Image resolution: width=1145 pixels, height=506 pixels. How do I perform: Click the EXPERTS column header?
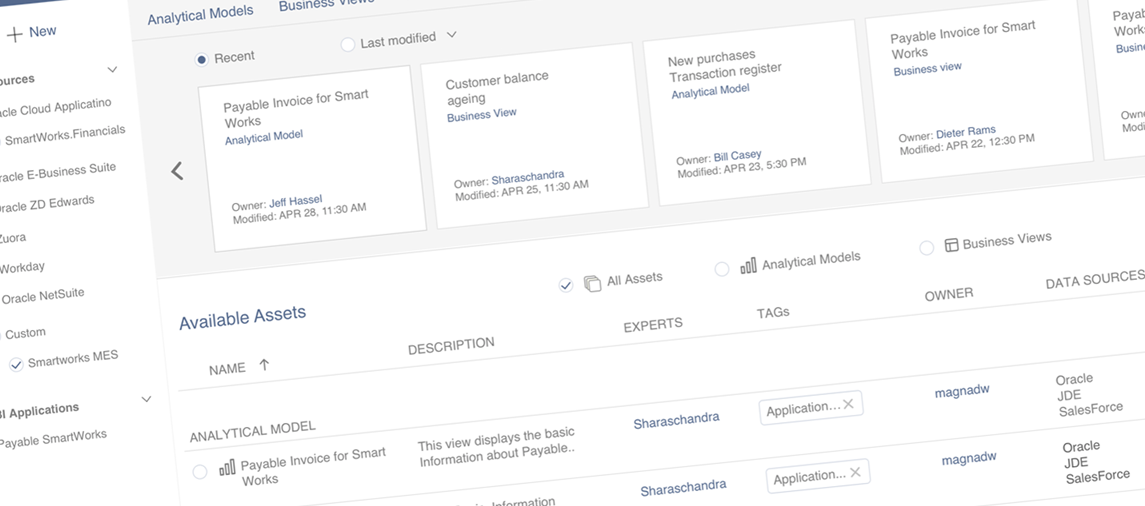click(653, 325)
